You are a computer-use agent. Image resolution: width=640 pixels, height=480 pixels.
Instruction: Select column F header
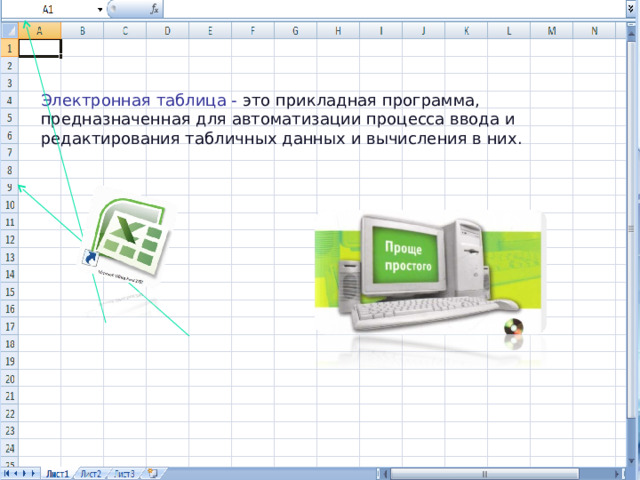[x=253, y=31]
